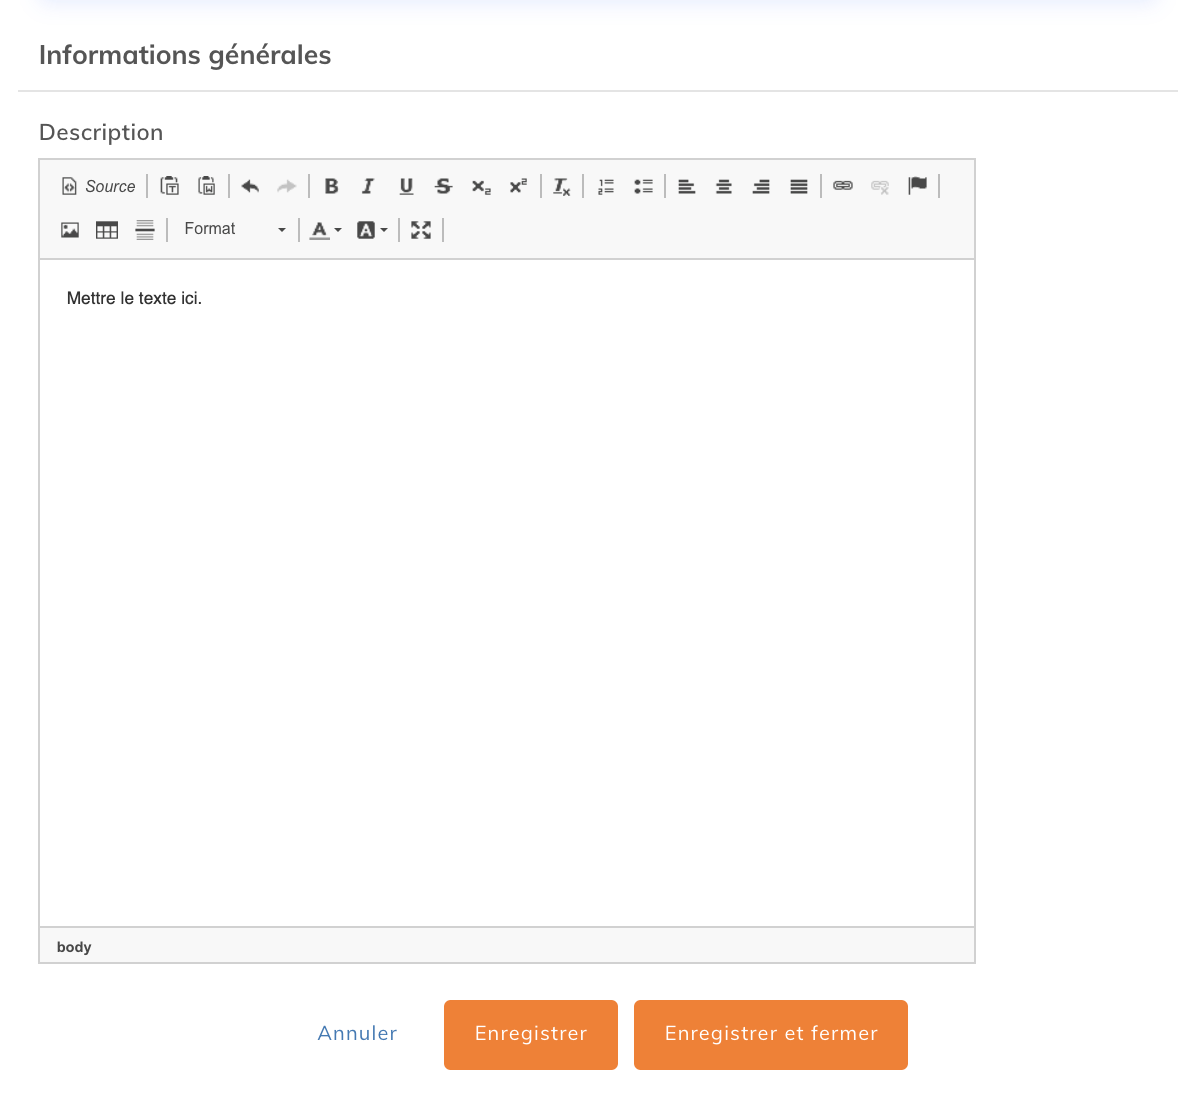
Task: Click inside the description text area
Action: (x=506, y=590)
